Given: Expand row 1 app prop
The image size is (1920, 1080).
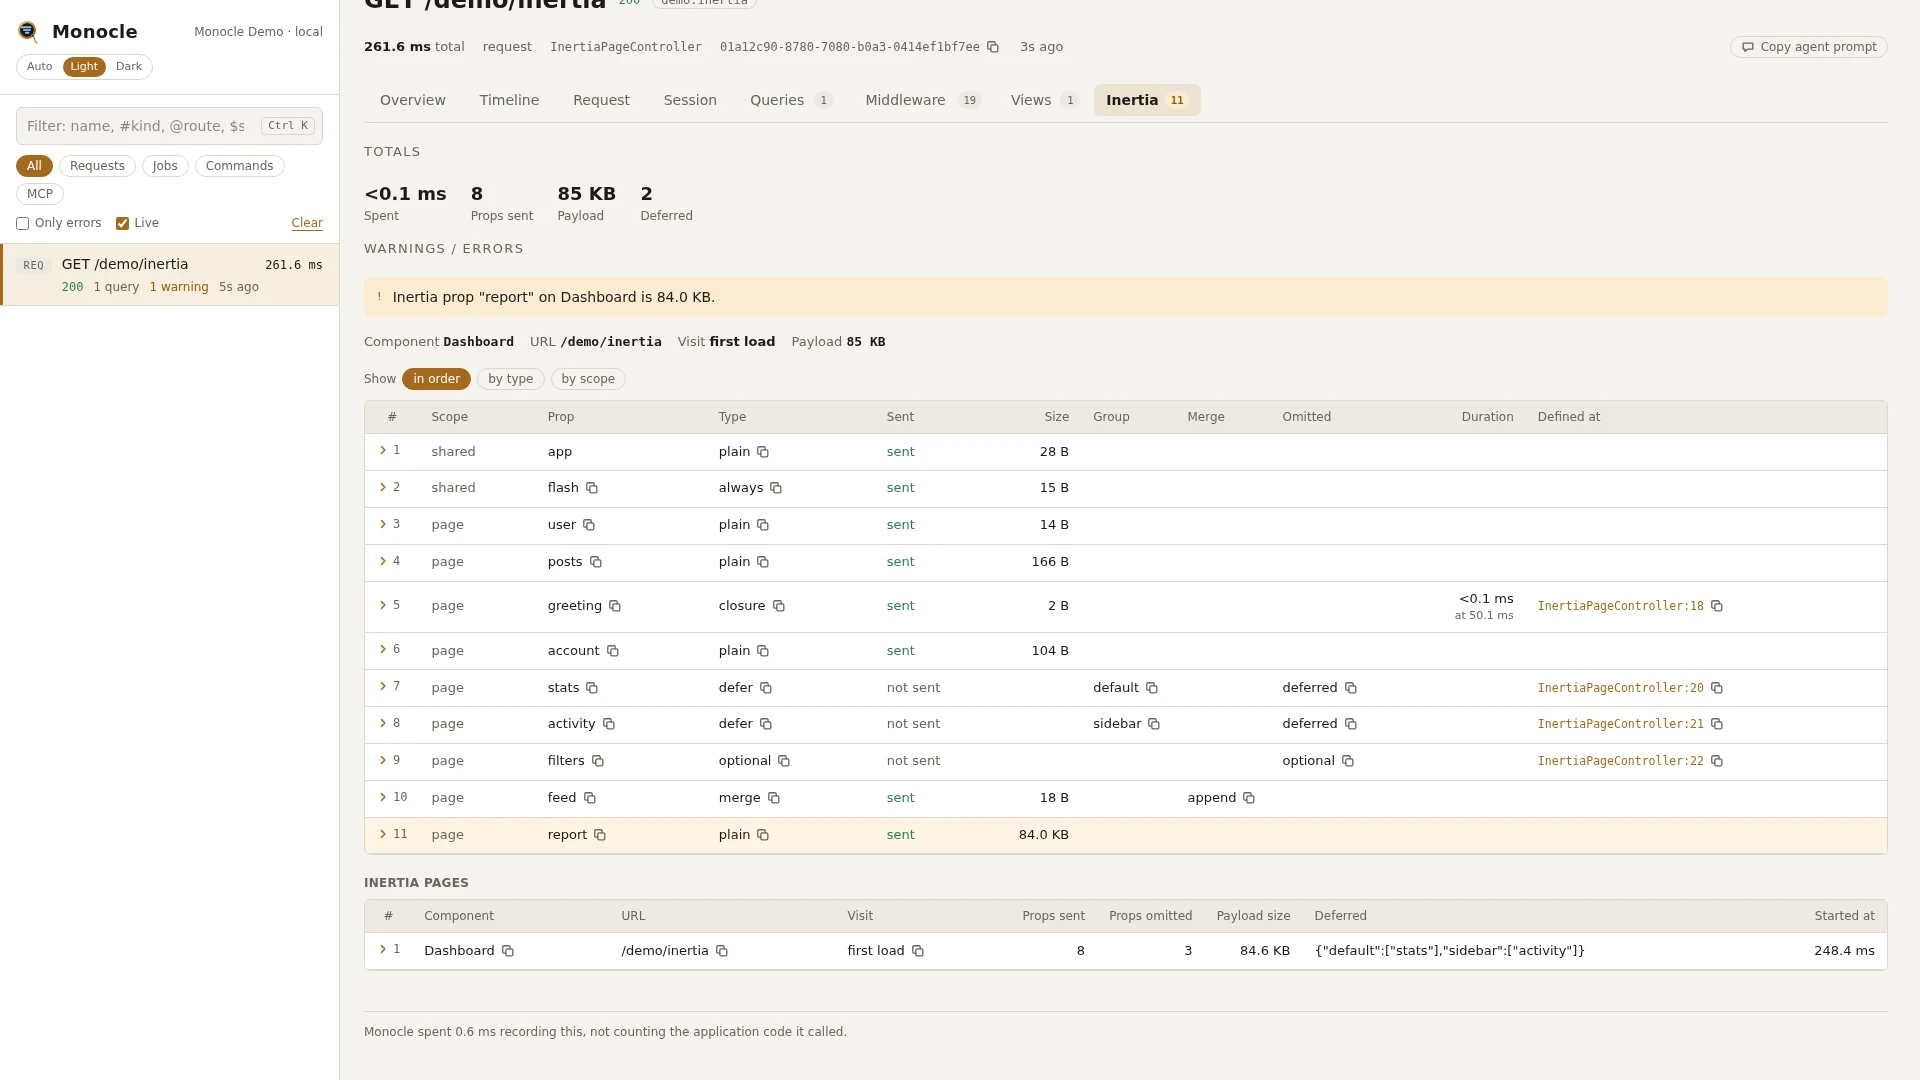Looking at the screenshot, I should coord(383,451).
